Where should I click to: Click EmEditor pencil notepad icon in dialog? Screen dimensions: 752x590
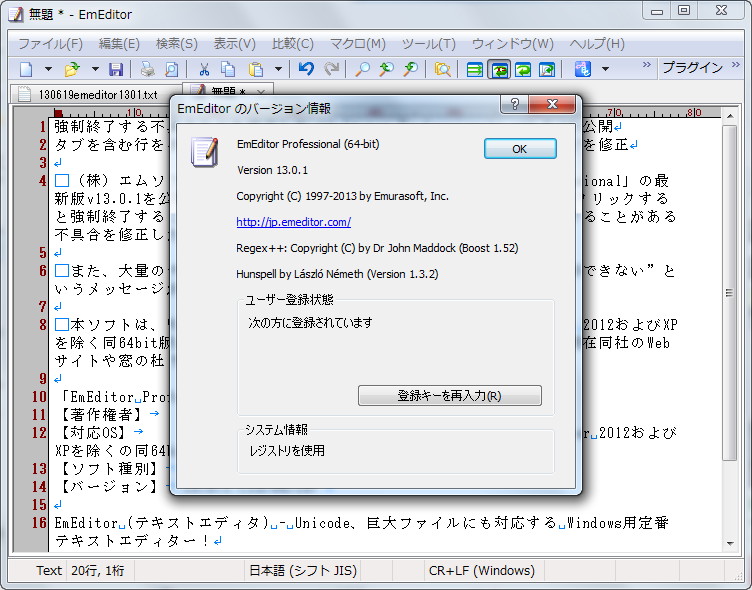pos(205,152)
